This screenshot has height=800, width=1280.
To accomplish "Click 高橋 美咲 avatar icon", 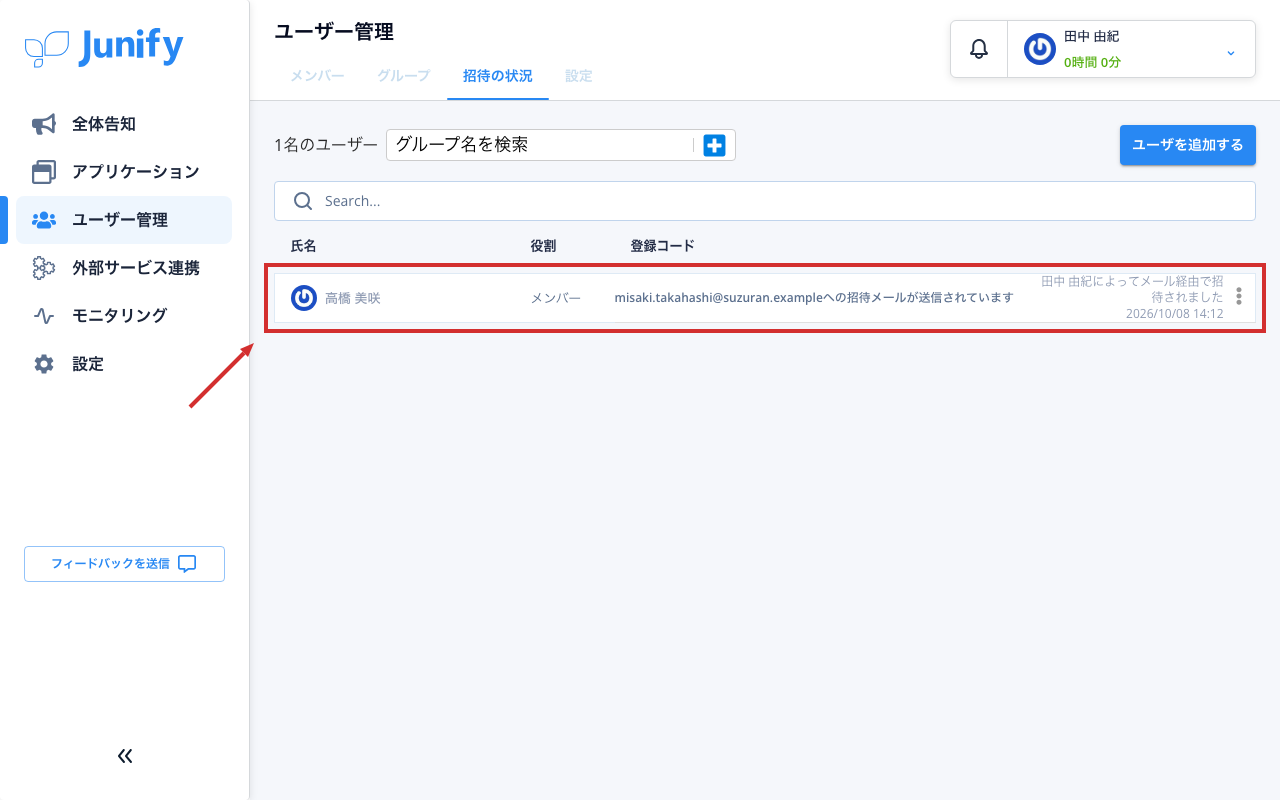I will [x=304, y=298].
